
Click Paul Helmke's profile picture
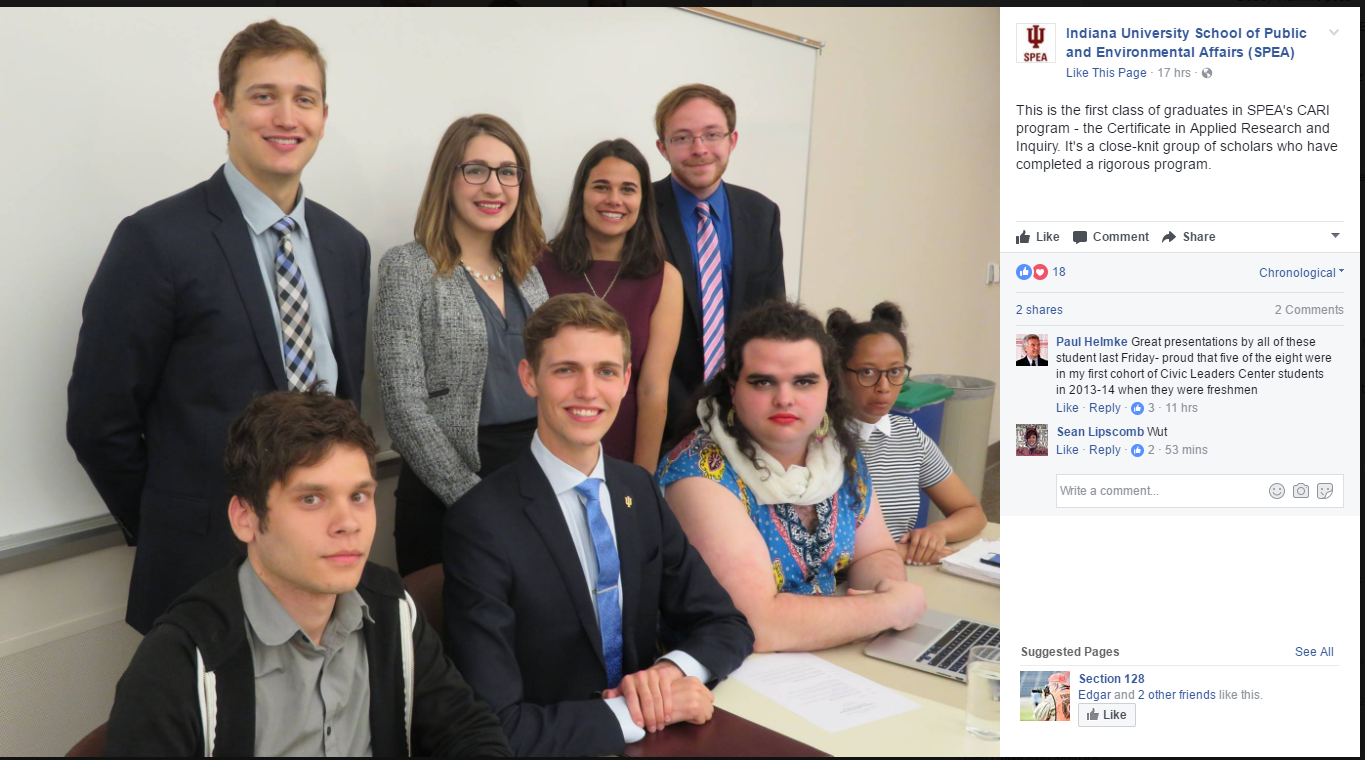click(1032, 350)
